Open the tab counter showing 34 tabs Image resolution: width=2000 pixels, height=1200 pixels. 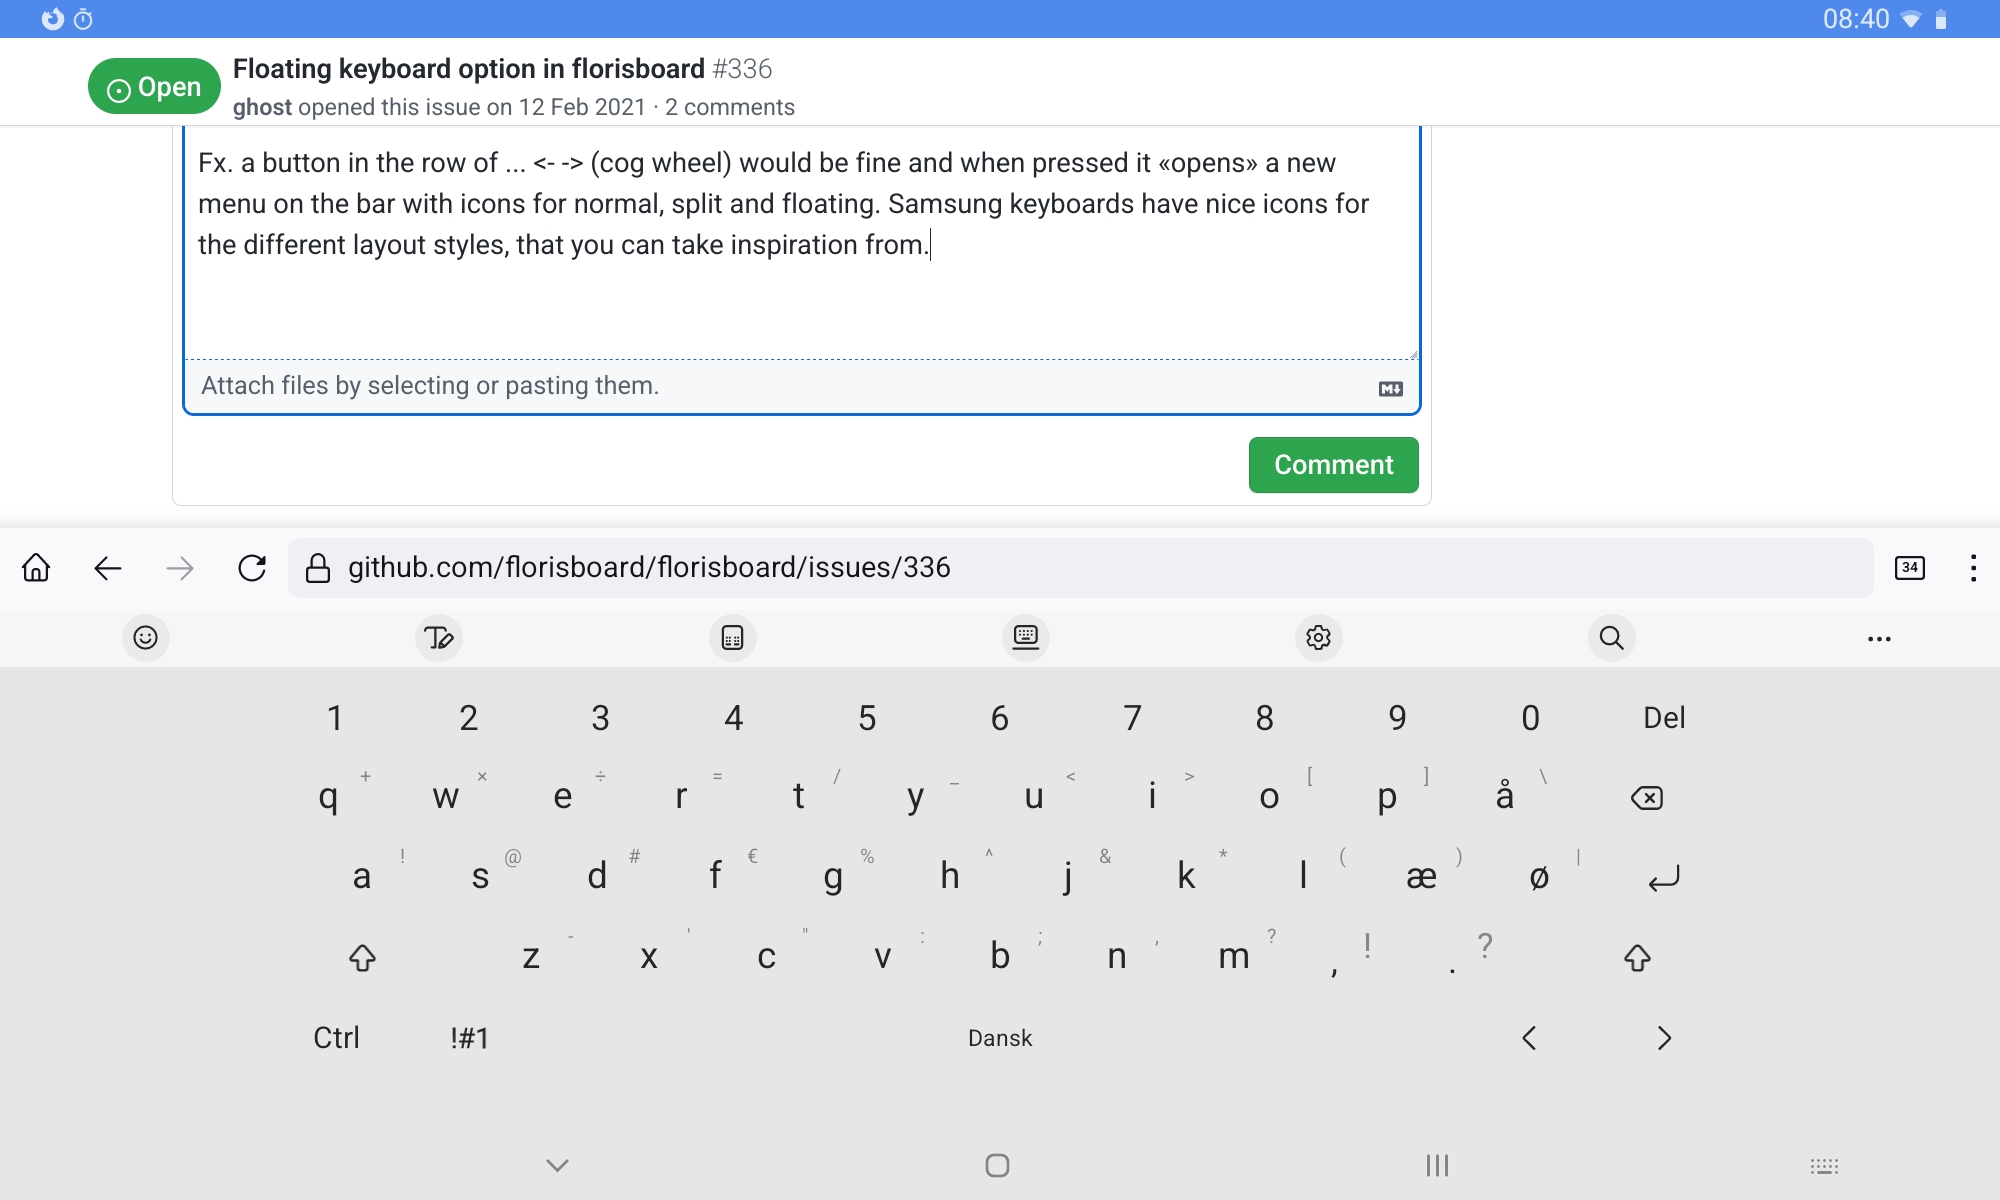click(x=1909, y=567)
